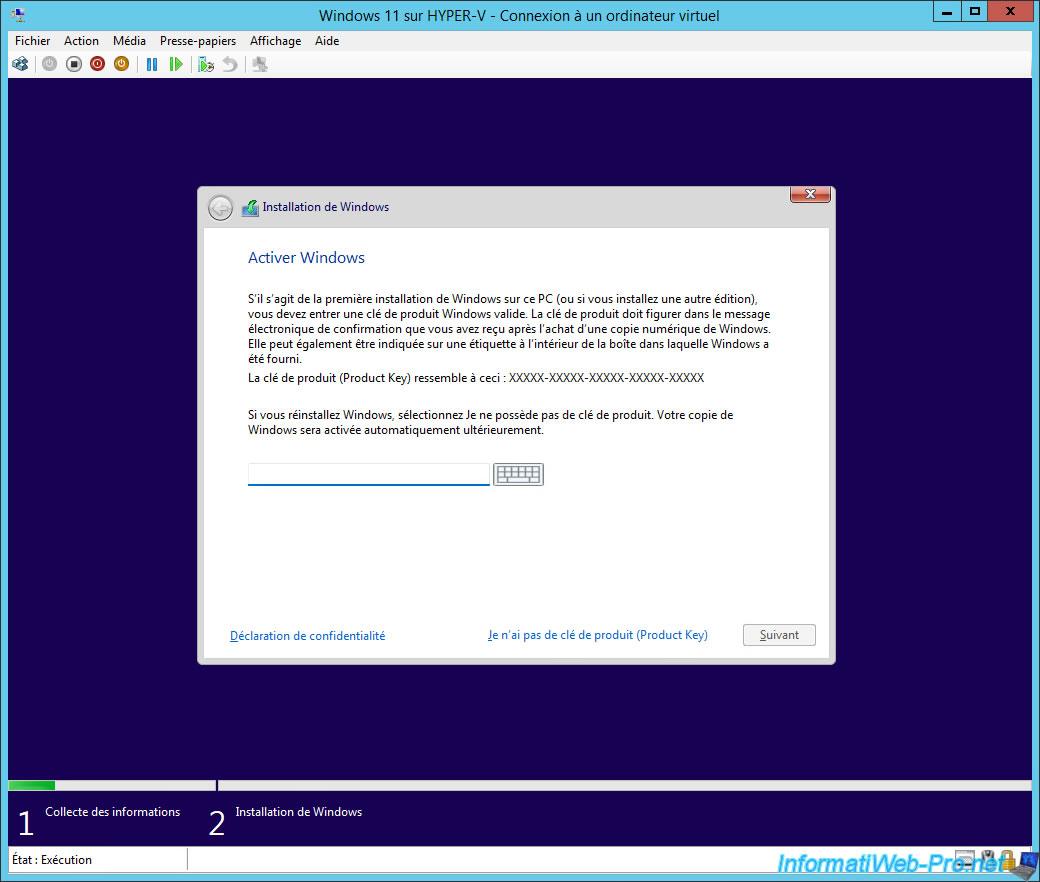Show the Affichage menu
1040x882 pixels.
[x=275, y=41]
